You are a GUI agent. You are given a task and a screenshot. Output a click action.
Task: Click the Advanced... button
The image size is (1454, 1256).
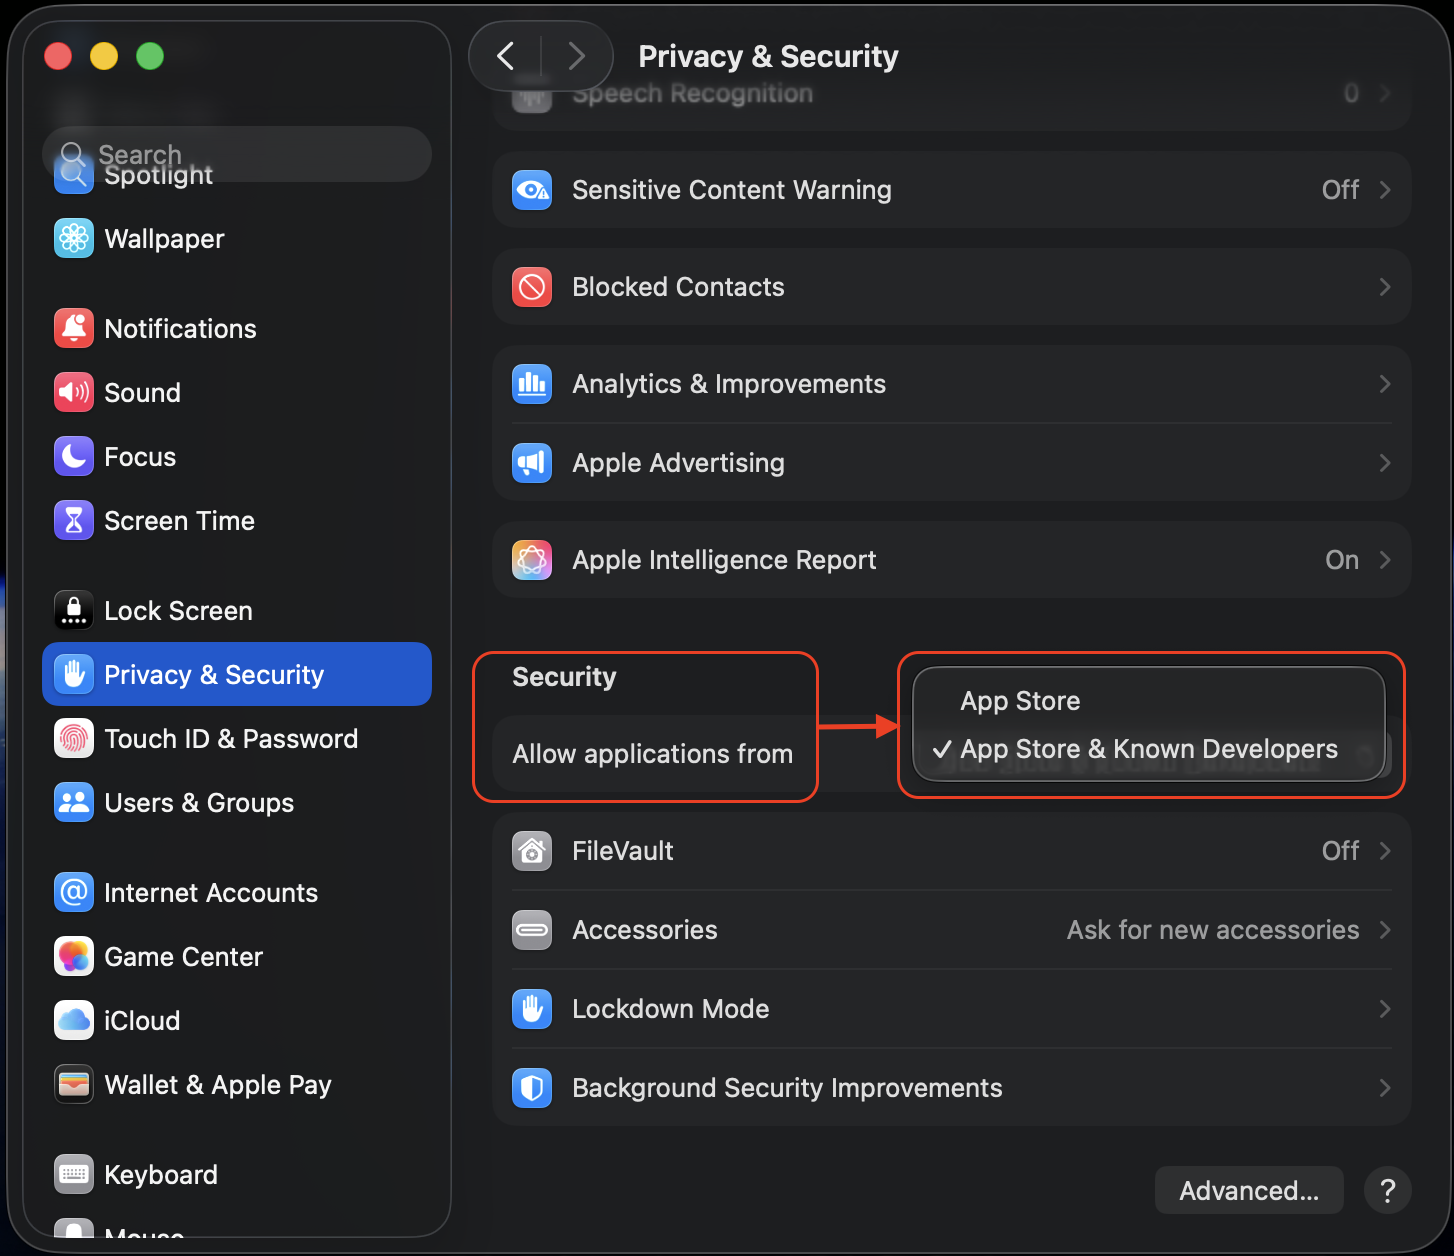pyautogui.click(x=1249, y=1190)
